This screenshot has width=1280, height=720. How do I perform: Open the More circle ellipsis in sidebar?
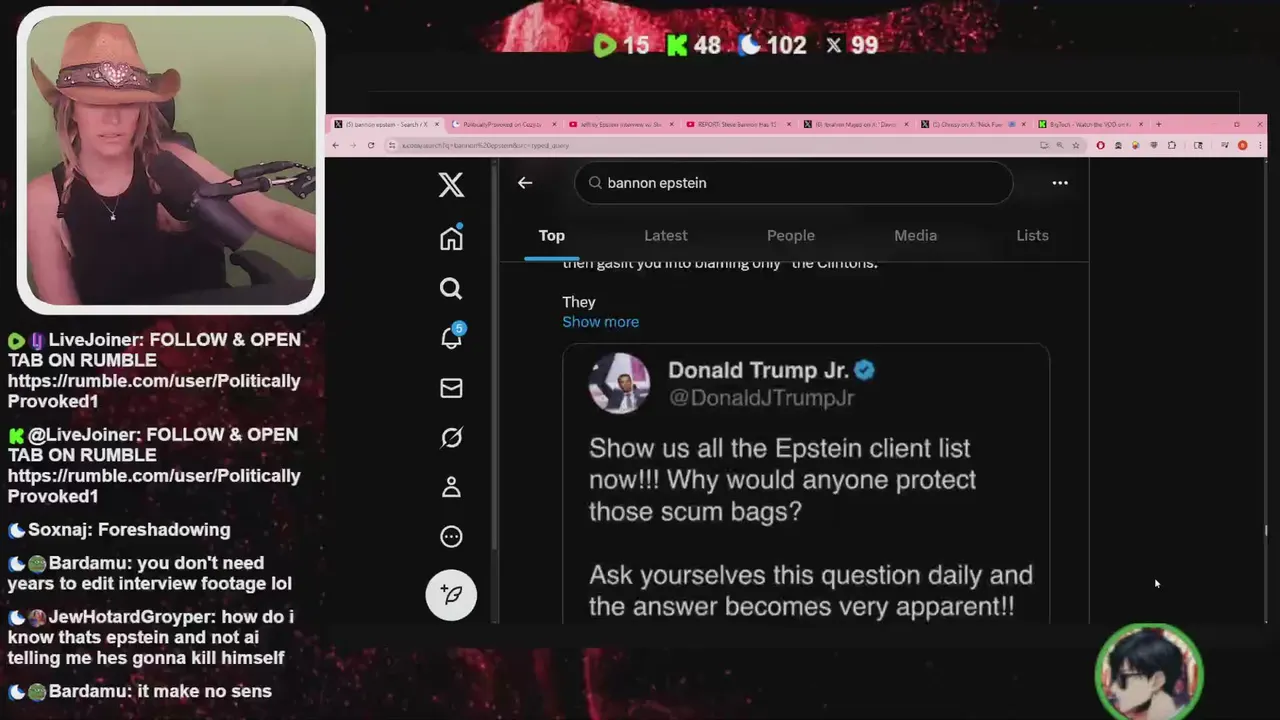point(451,537)
